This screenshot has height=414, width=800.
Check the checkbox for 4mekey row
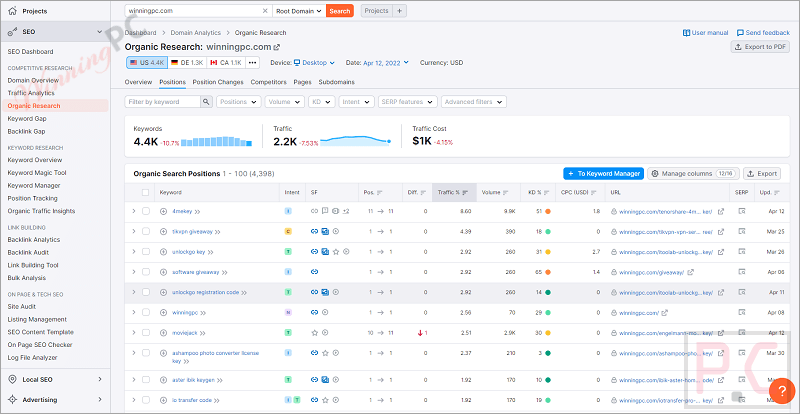tap(146, 211)
